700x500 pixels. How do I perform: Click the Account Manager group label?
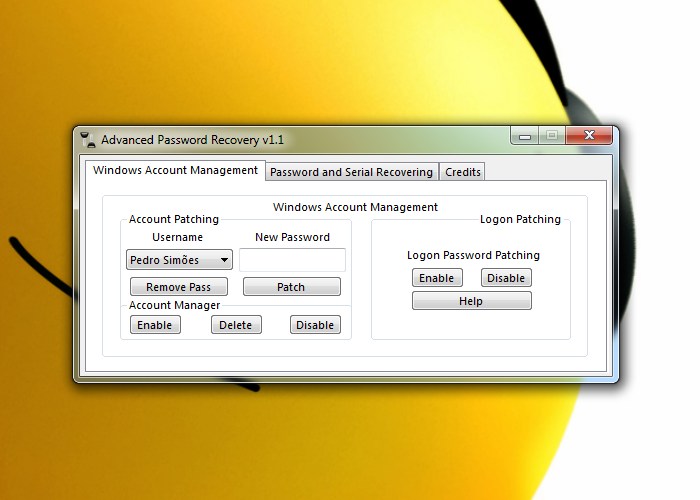click(x=175, y=305)
